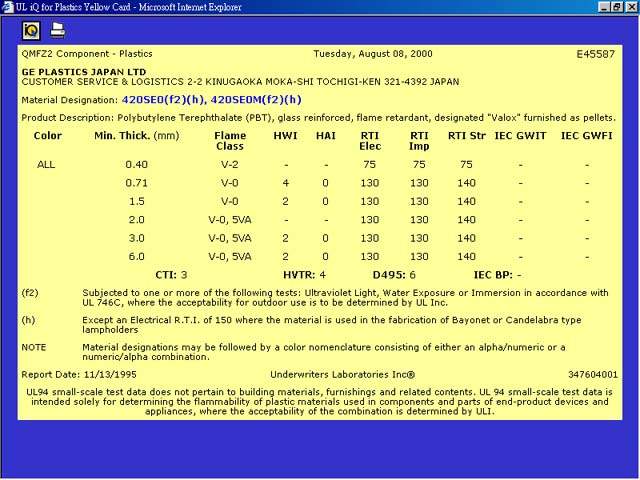The image size is (640, 480).
Task: Click the 2.0 thickness value
Action: pos(136,220)
